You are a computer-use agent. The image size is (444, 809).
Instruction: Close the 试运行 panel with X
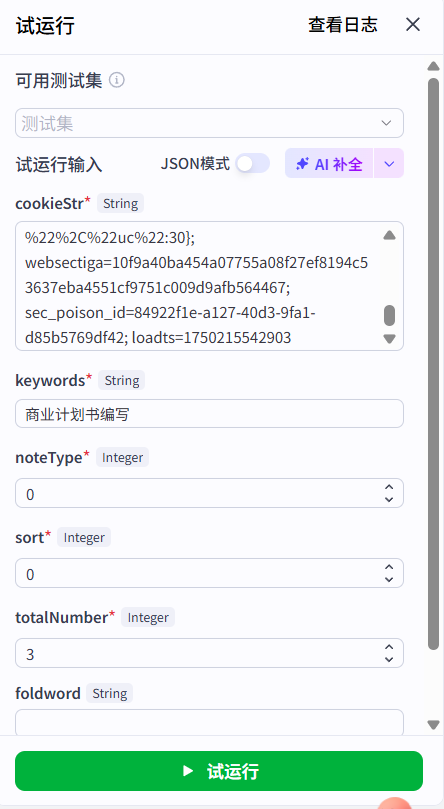(413, 24)
